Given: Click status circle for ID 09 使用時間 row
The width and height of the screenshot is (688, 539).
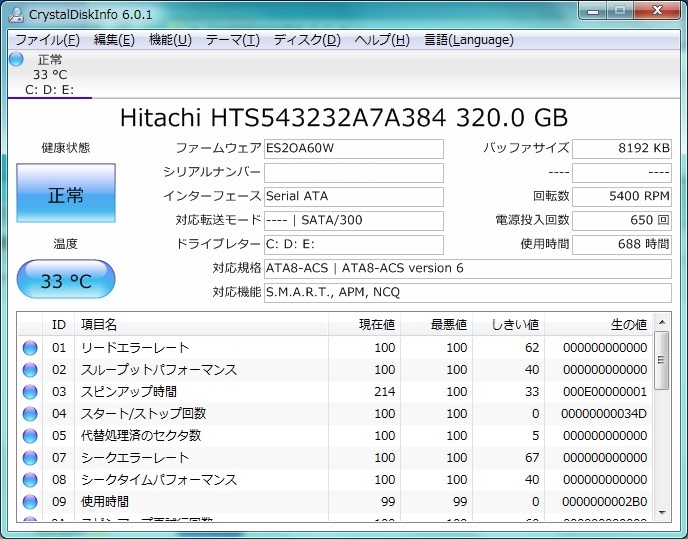Looking at the screenshot, I should point(30,502).
